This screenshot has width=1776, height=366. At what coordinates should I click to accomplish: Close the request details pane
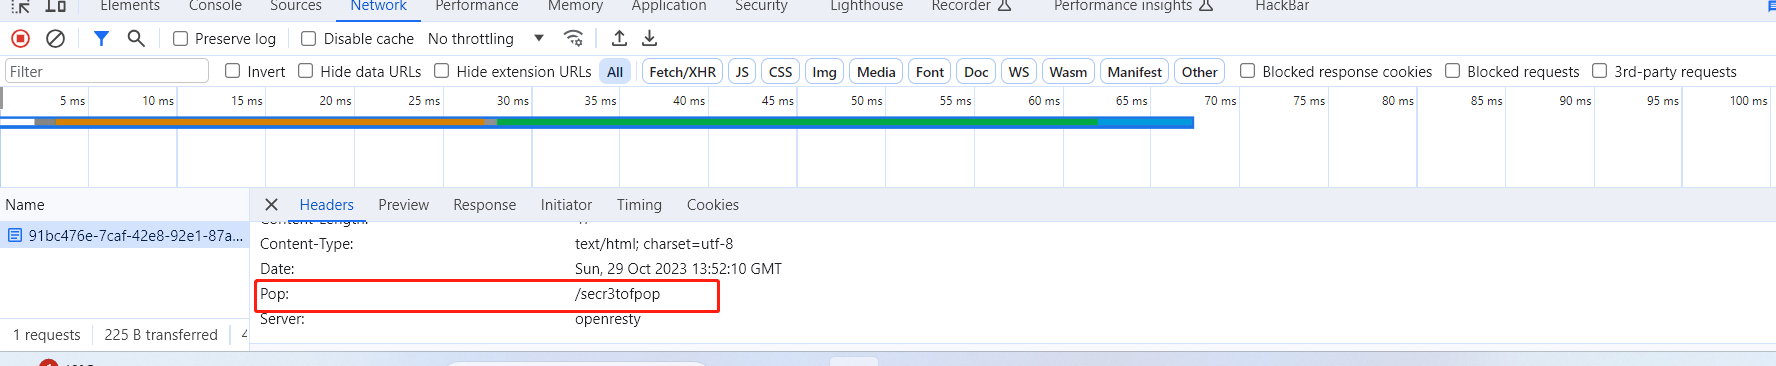click(x=271, y=204)
